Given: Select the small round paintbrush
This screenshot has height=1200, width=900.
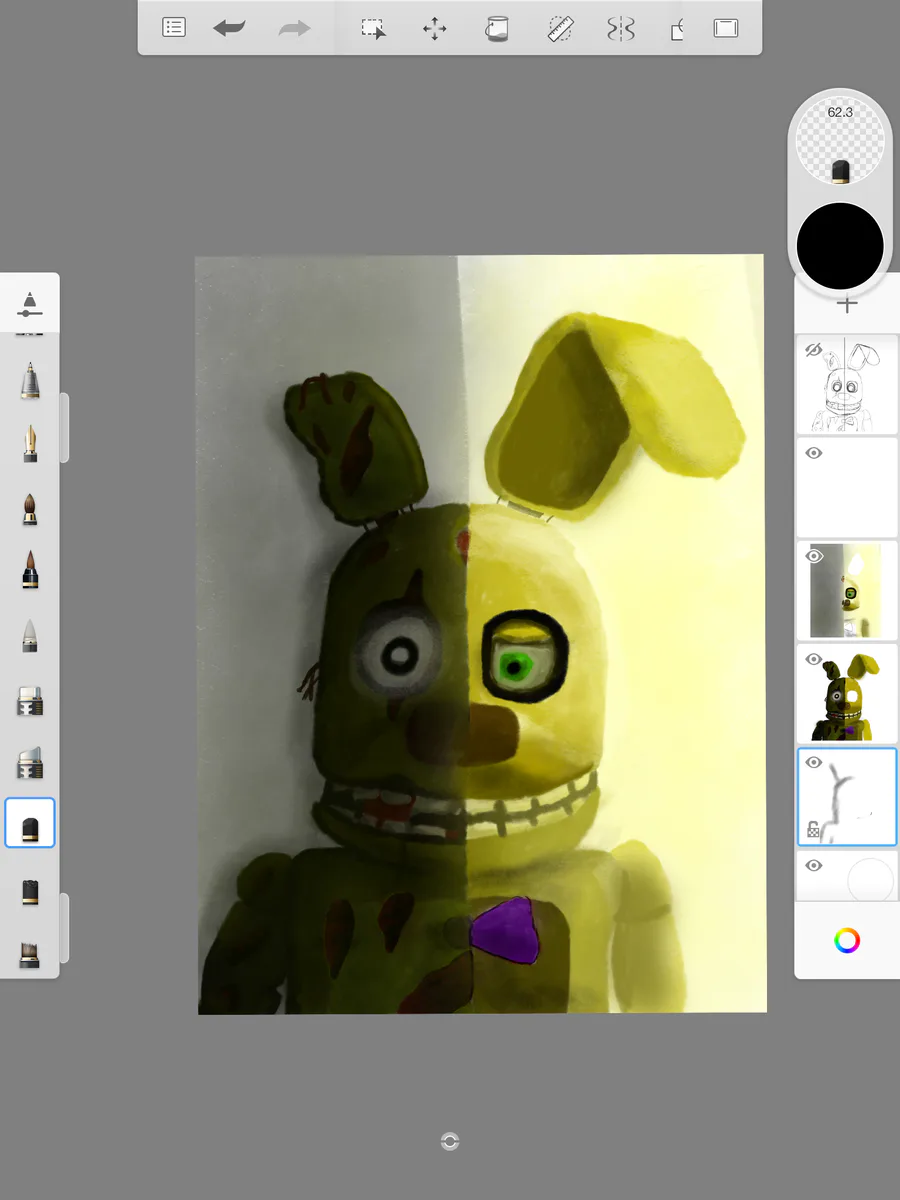Looking at the screenshot, I should point(30,508).
